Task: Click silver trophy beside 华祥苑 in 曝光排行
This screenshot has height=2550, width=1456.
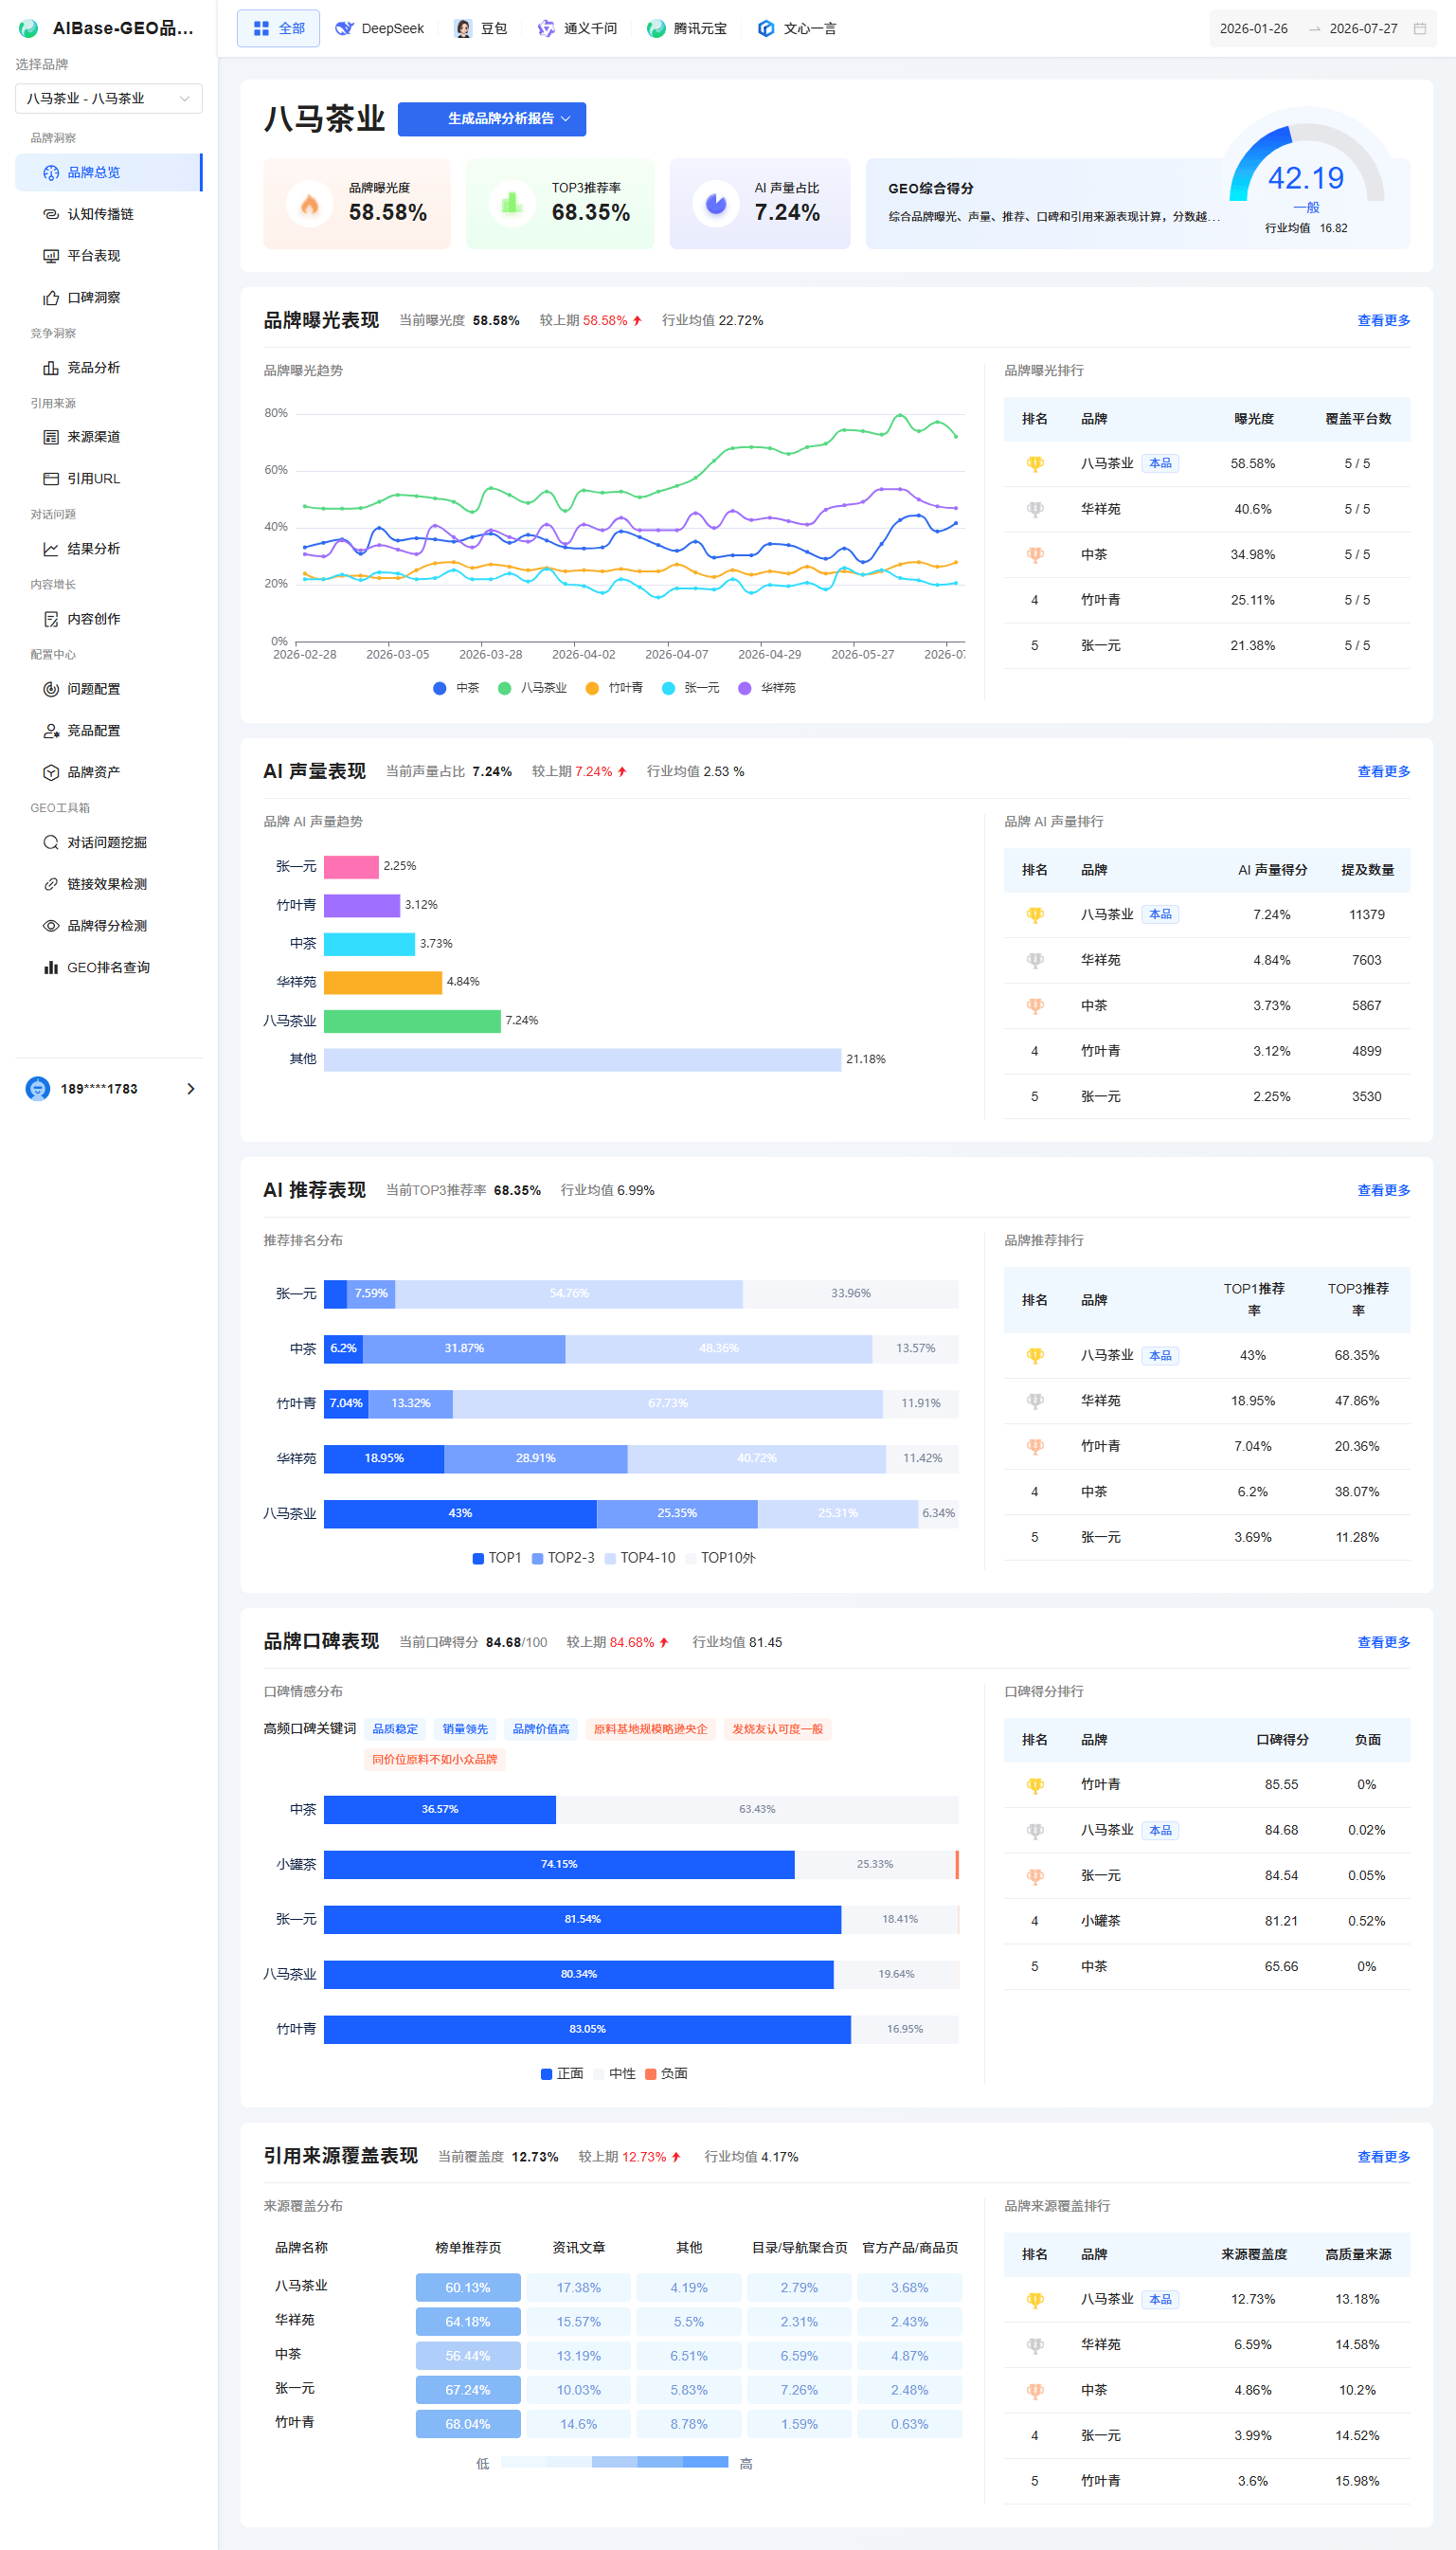Action: [1035, 509]
